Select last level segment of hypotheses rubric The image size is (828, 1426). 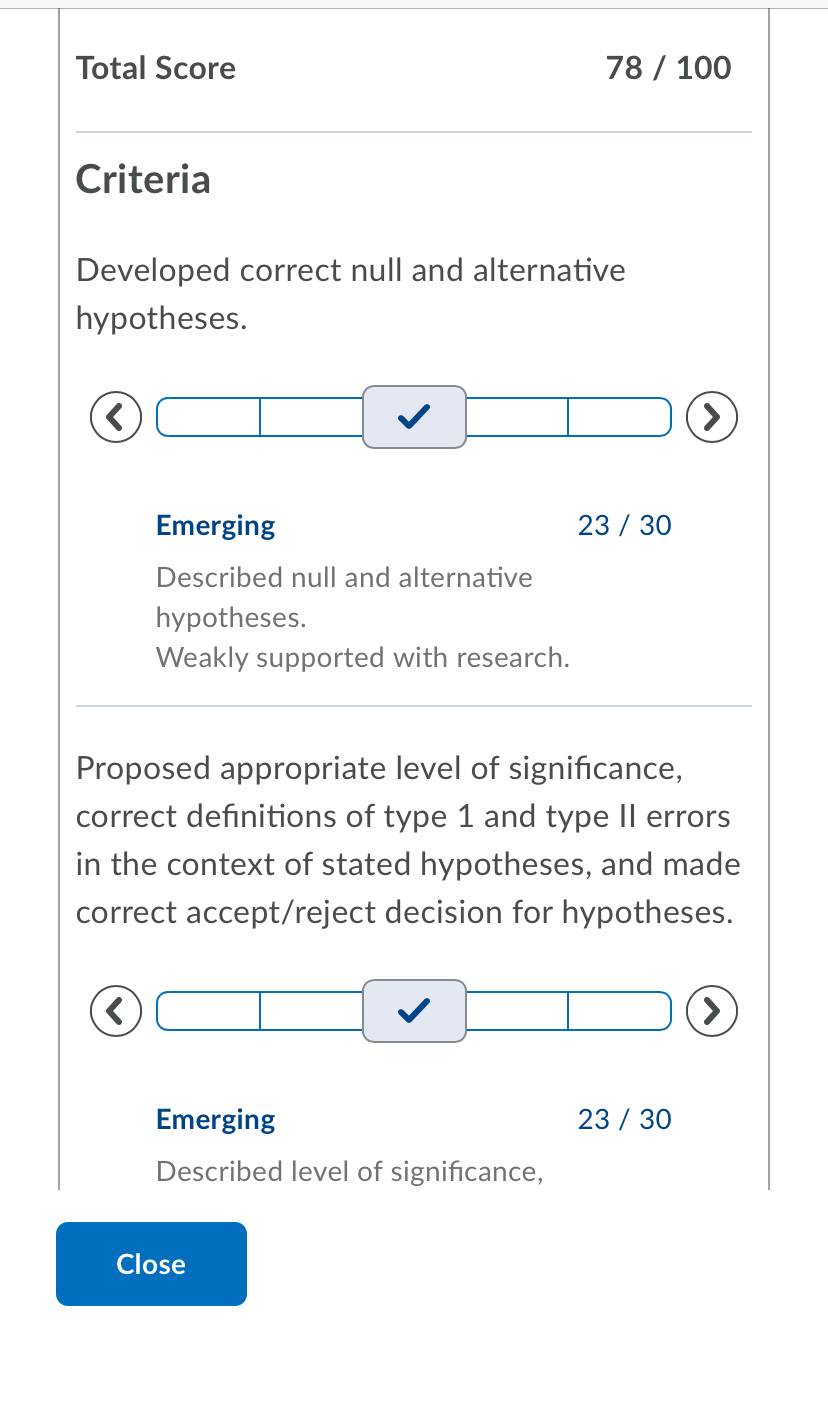pyautogui.click(x=620, y=417)
